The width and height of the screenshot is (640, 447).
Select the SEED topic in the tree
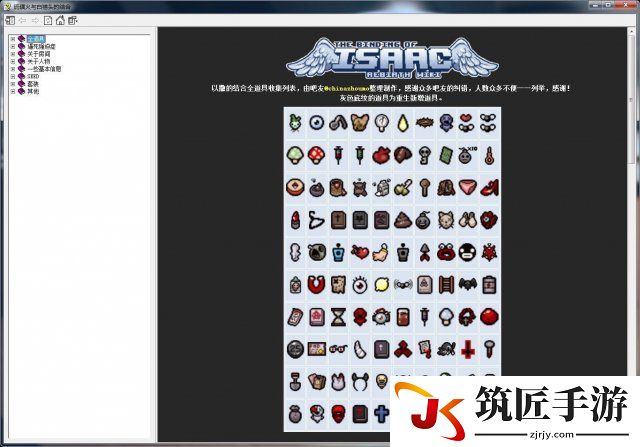click(x=33, y=76)
